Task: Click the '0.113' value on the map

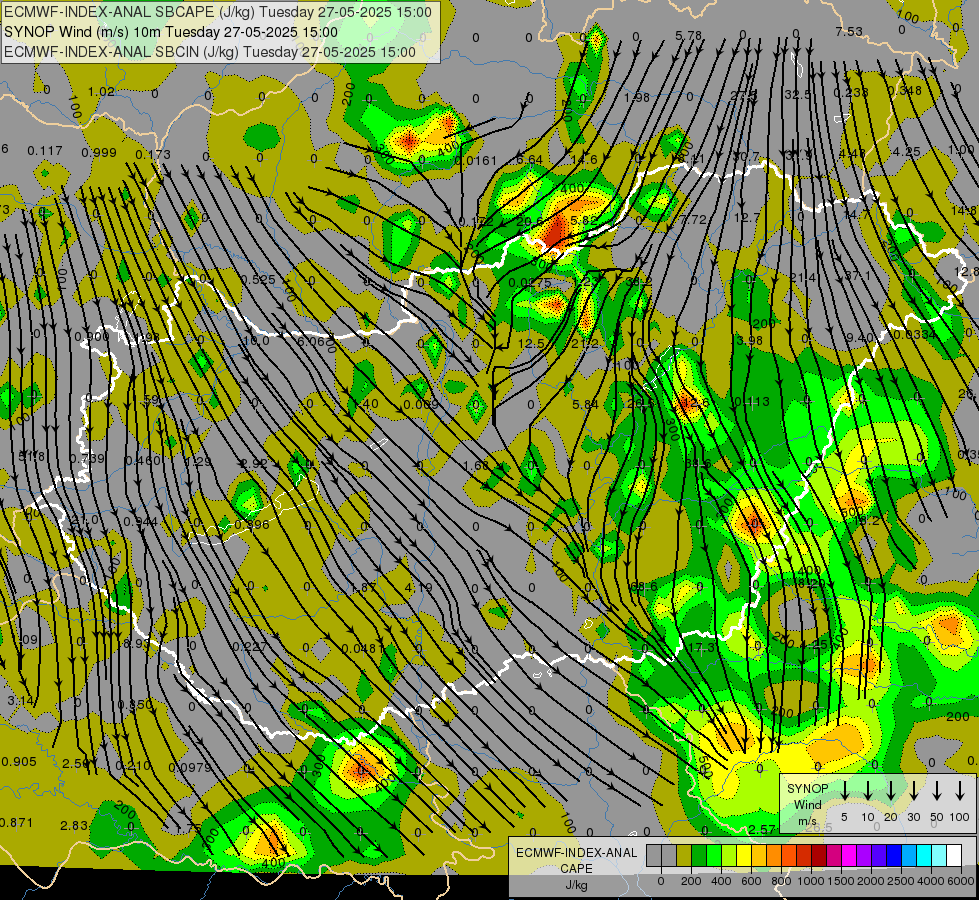Action: [752, 402]
